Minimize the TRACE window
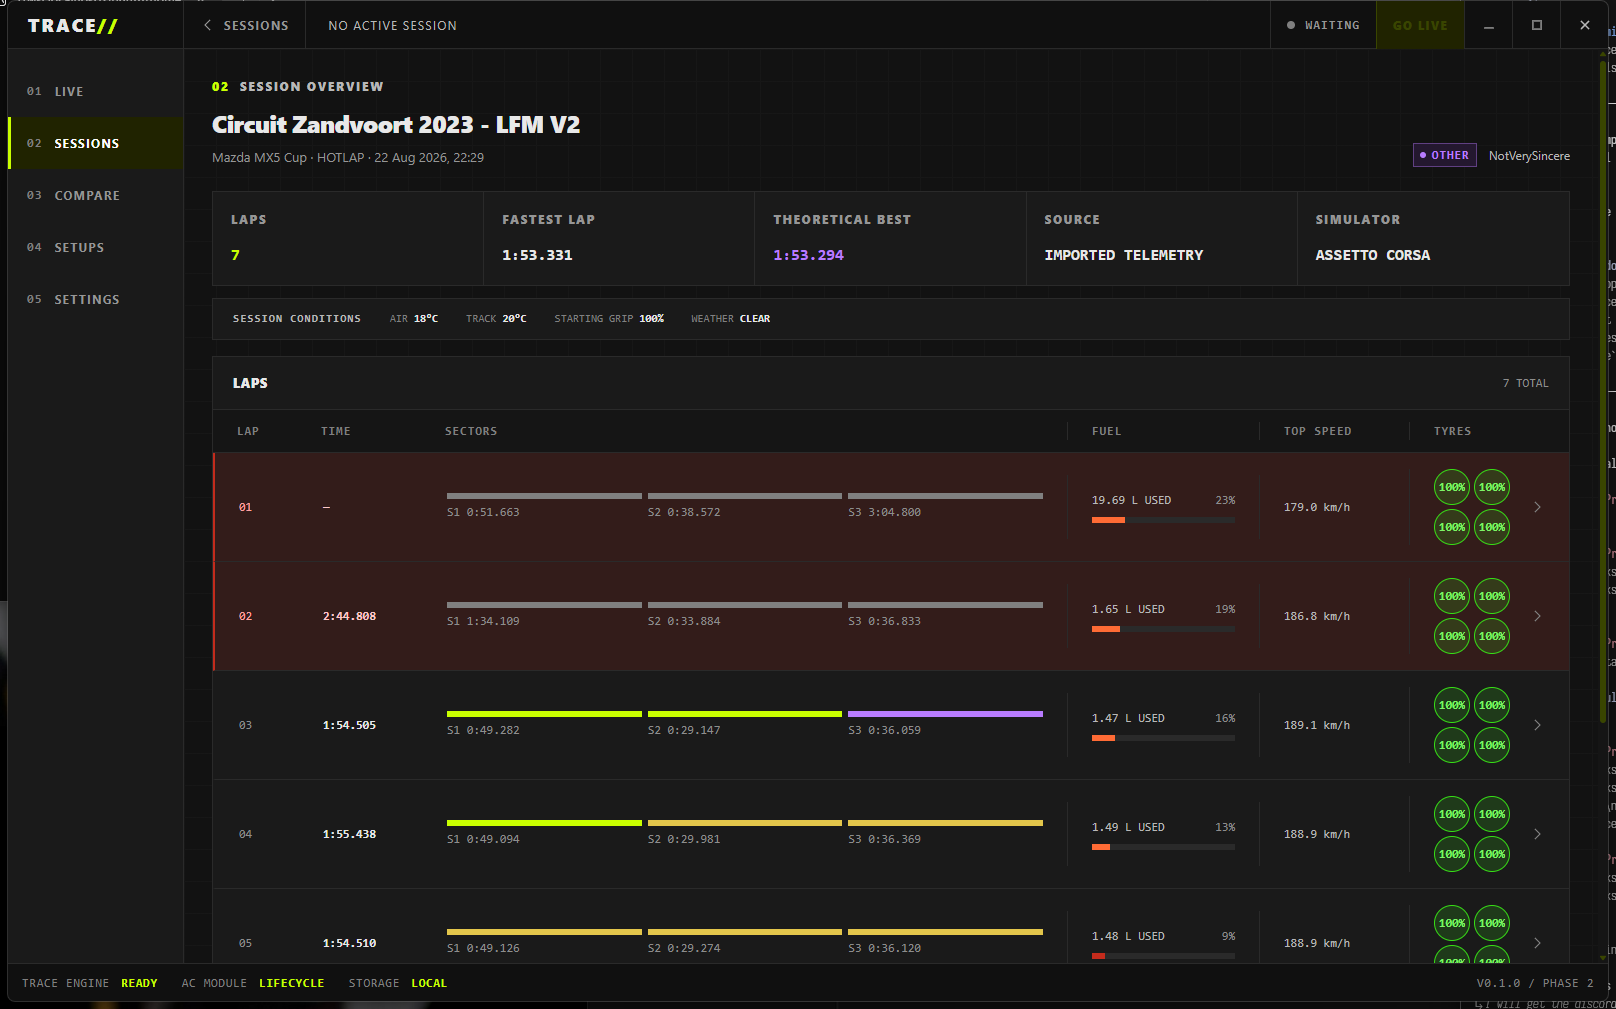 1489,25
